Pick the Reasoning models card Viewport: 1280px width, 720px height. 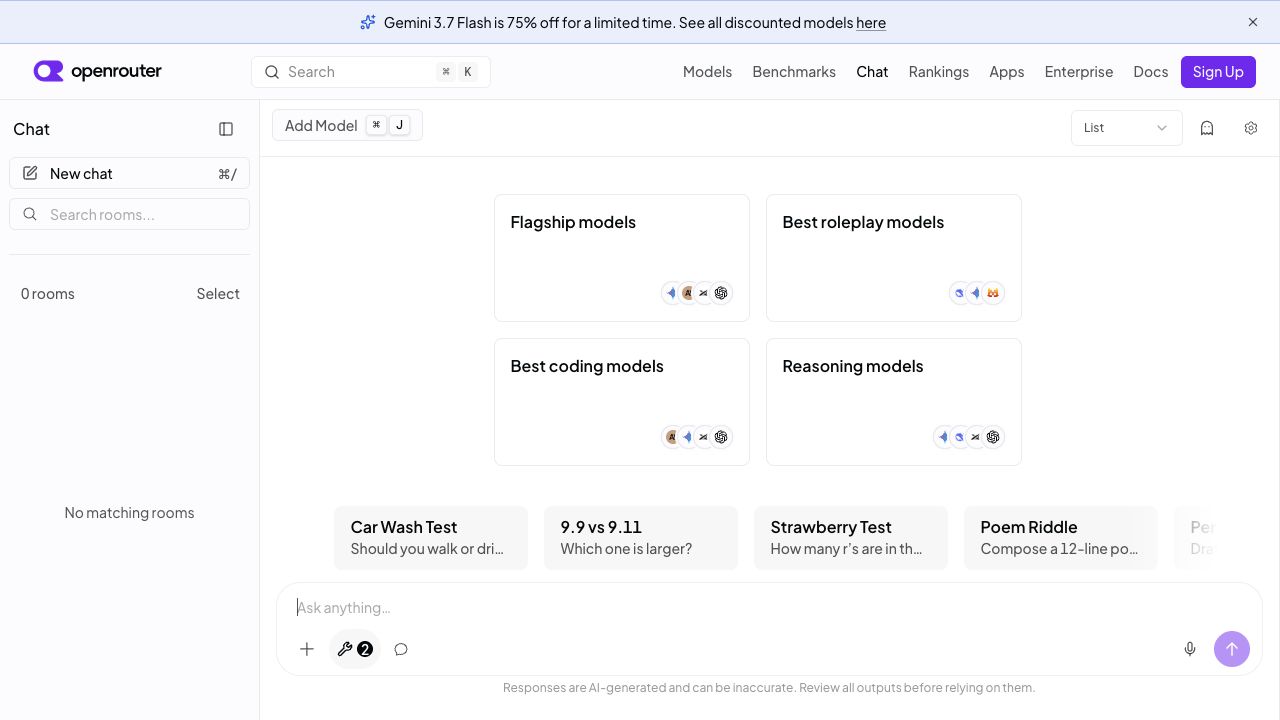tap(894, 402)
